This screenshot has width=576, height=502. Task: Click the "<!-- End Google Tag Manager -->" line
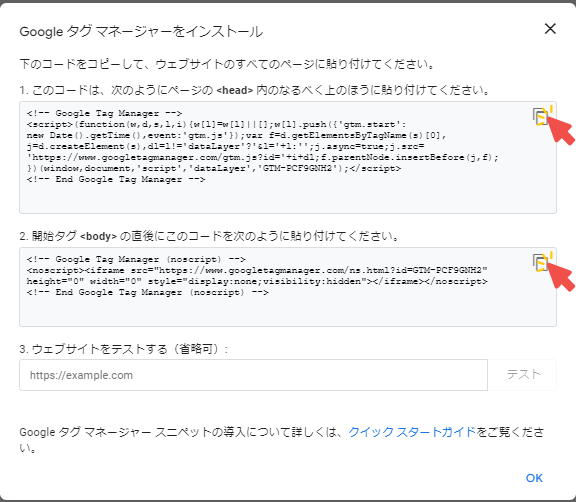click(116, 179)
